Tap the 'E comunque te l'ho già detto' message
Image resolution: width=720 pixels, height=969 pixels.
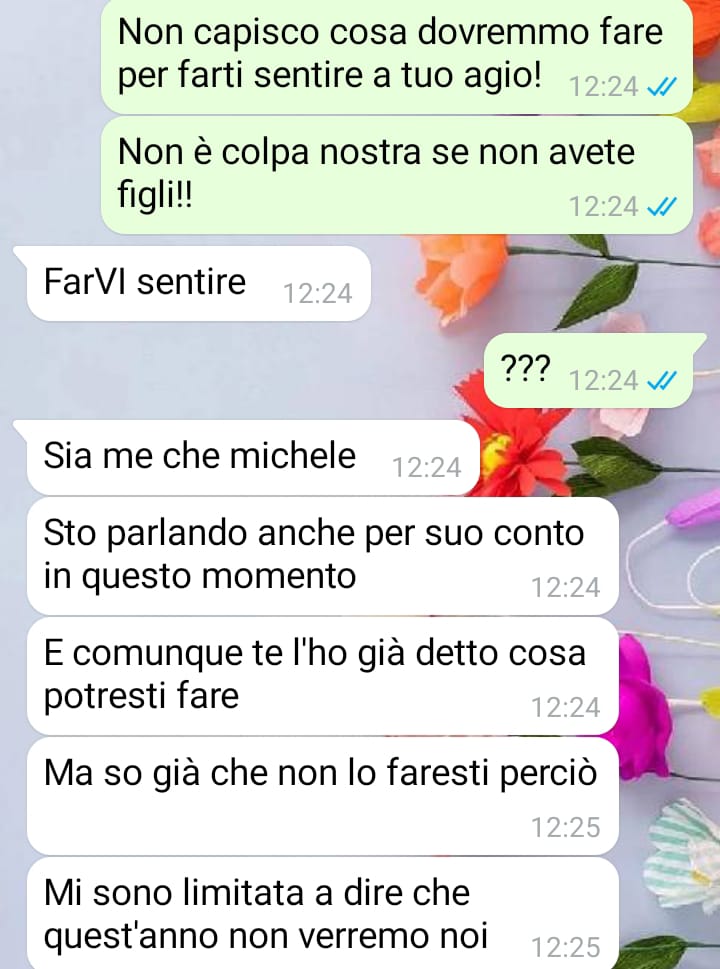pyautogui.click(x=323, y=676)
